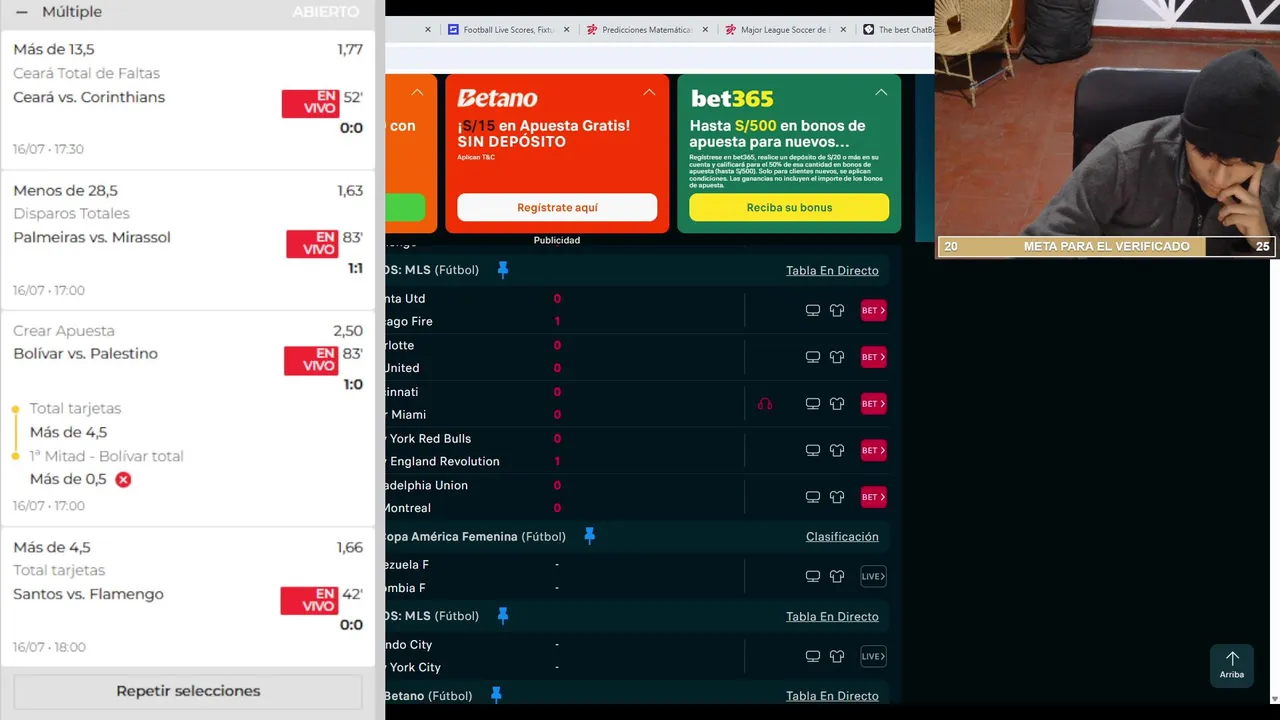The height and width of the screenshot is (720, 1280).
Task: Click the BET button in the Charlotte match row
Action: pyautogui.click(x=873, y=357)
